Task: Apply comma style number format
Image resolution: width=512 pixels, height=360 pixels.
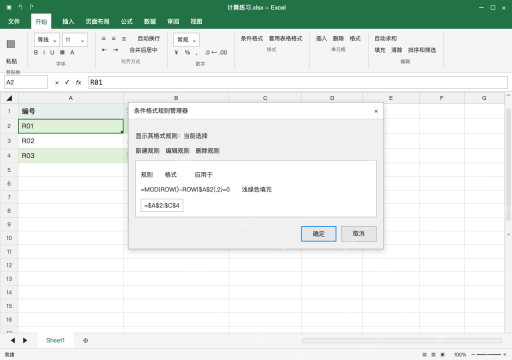Action: tap(197, 53)
